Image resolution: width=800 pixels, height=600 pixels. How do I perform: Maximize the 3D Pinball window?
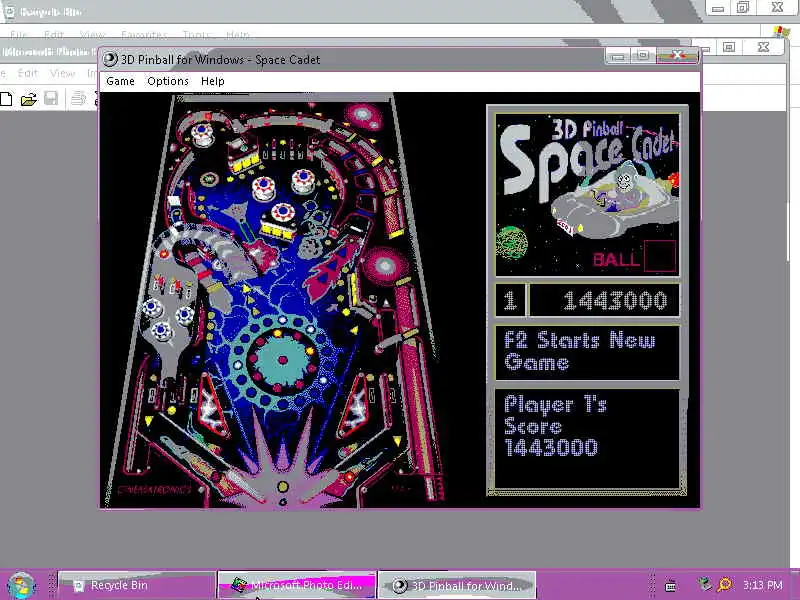[x=643, y=55]
